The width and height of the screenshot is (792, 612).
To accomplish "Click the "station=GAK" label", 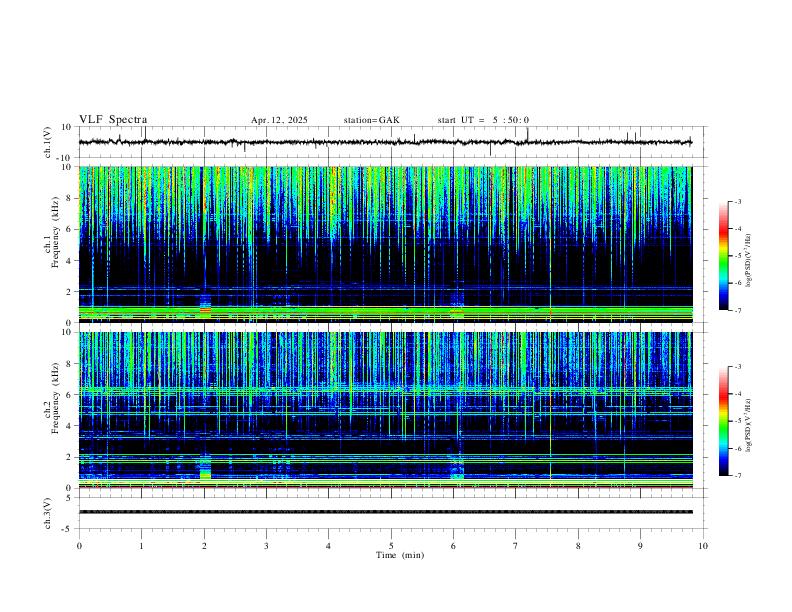I will (371, 120).
